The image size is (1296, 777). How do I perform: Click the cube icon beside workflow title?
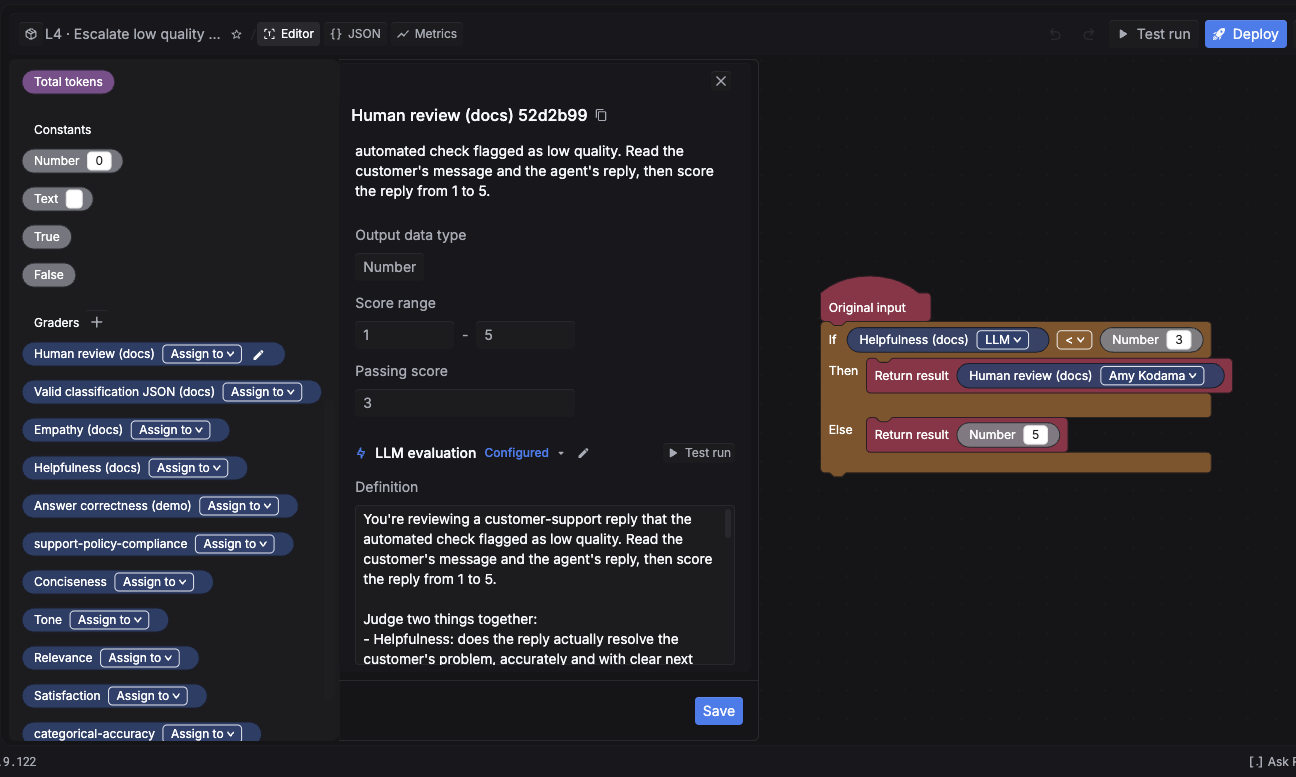32,34
